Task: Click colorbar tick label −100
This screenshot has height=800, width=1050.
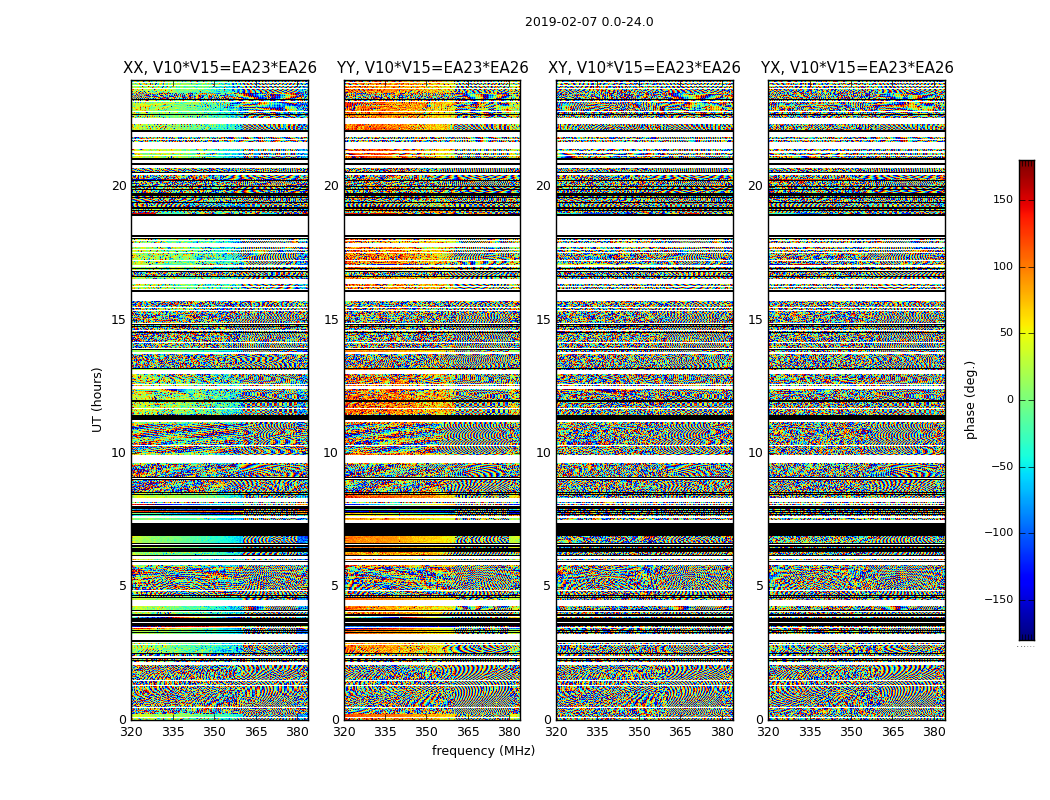Action: coord(998,532)
